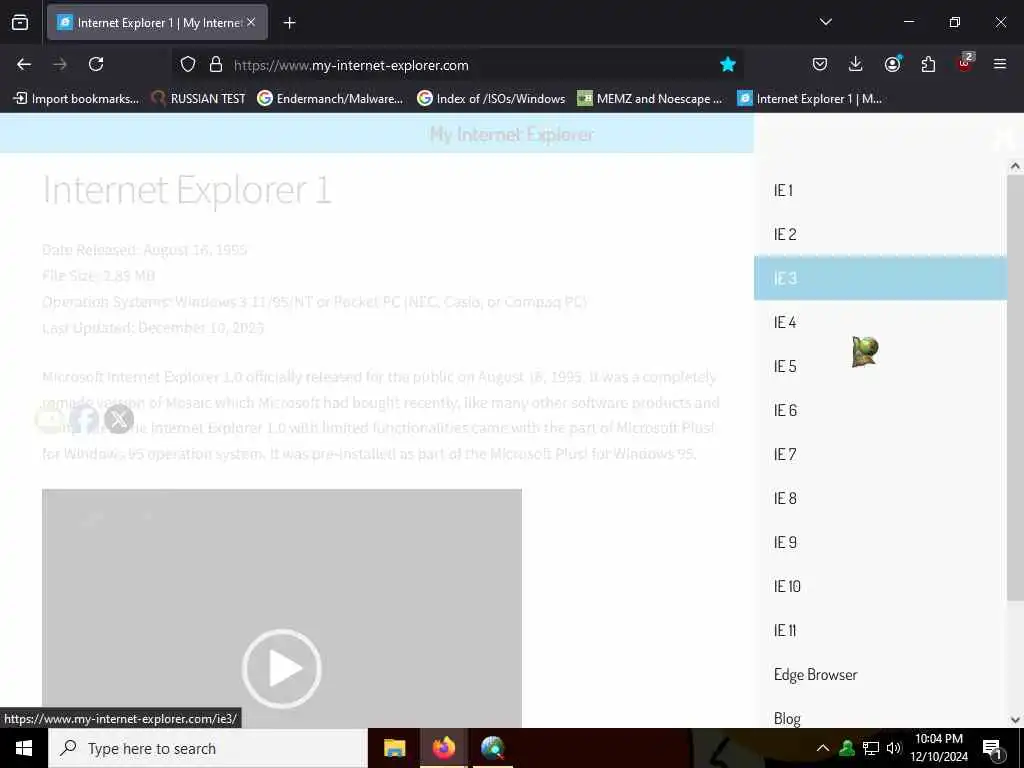Go back one page
The width and height of the screenshot is (1024, 768).
pos(24,64)
